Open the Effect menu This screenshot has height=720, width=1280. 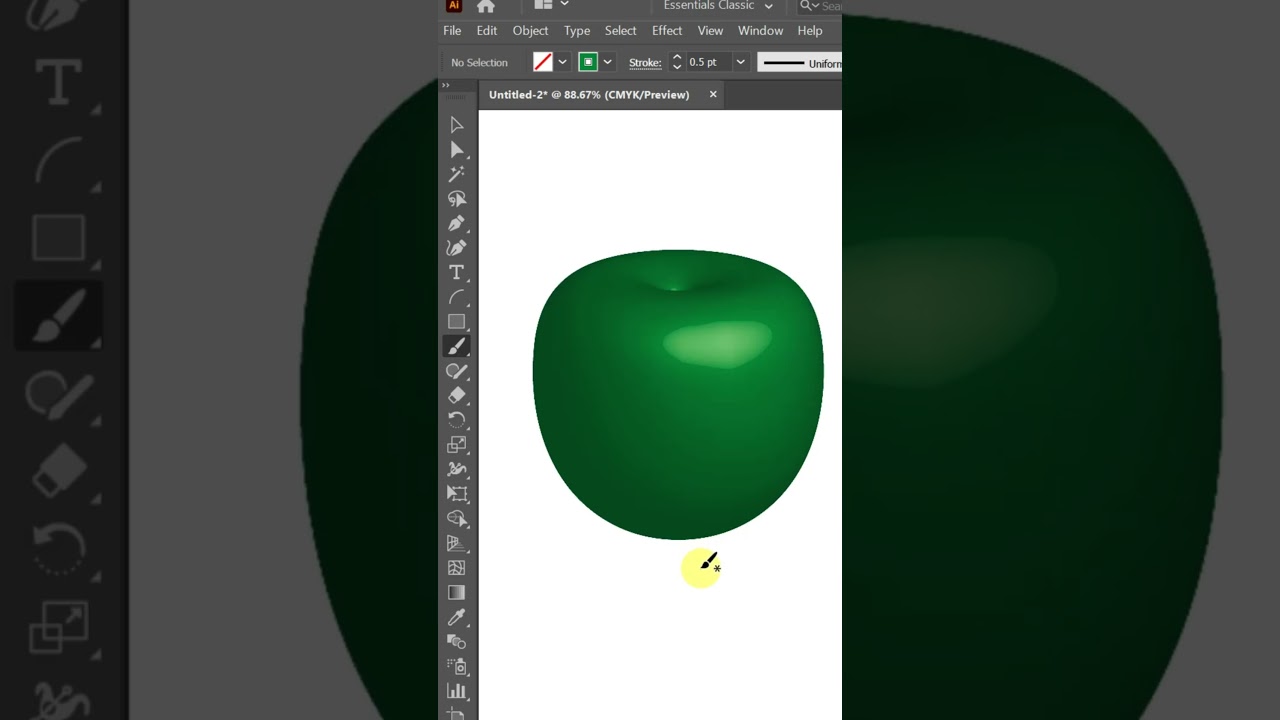point(667,31)
